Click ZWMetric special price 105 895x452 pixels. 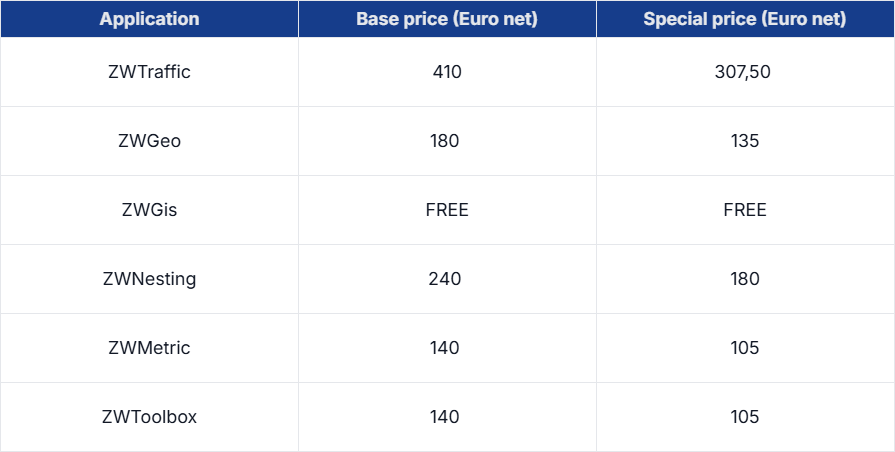pos(745,348)
